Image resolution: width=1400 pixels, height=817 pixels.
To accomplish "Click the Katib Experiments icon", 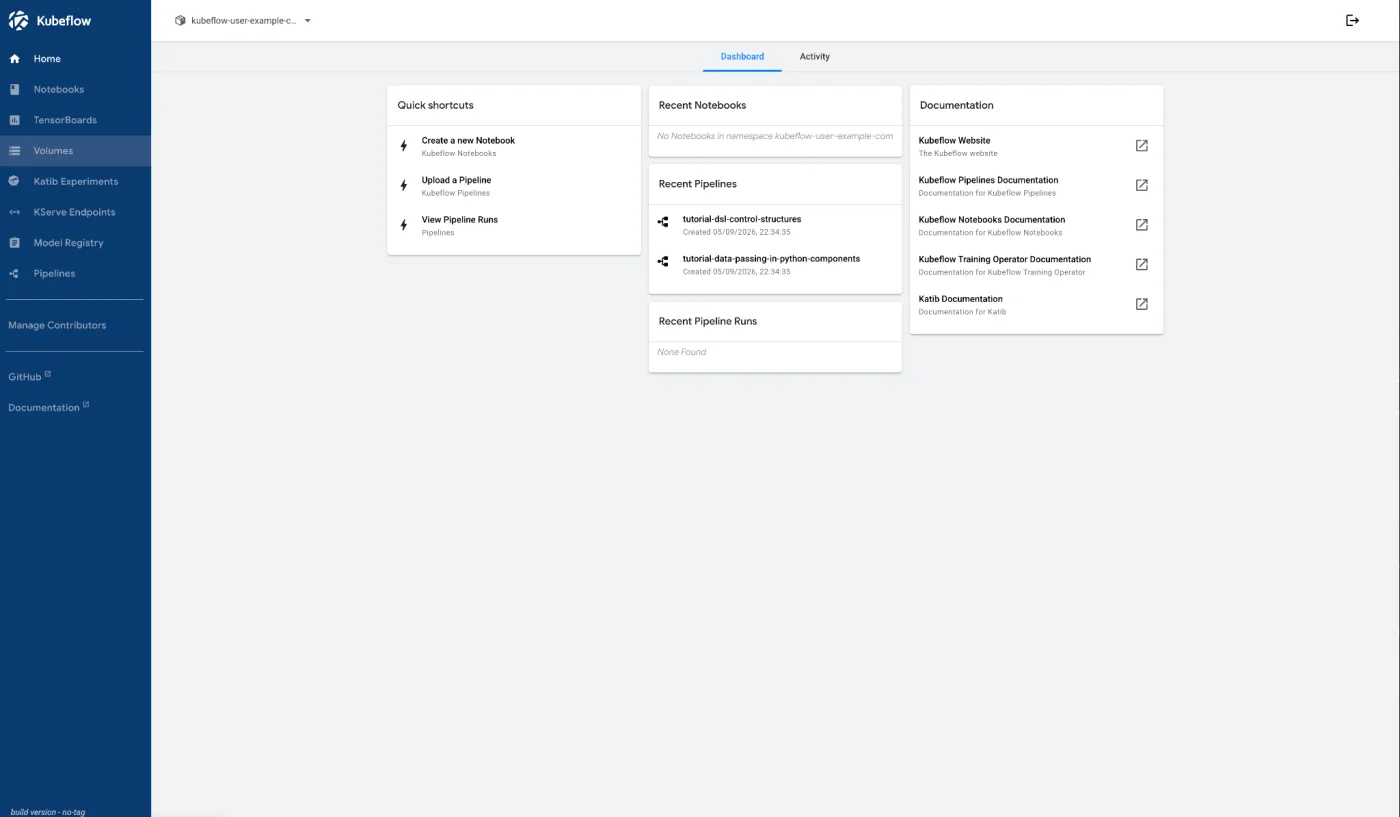I will (15, 181).
